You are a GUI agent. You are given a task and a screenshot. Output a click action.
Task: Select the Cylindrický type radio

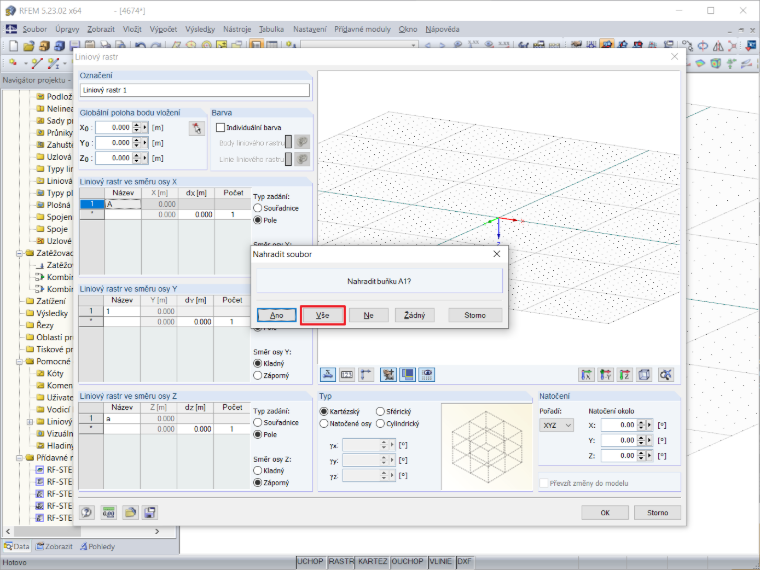tap(380, 423)
